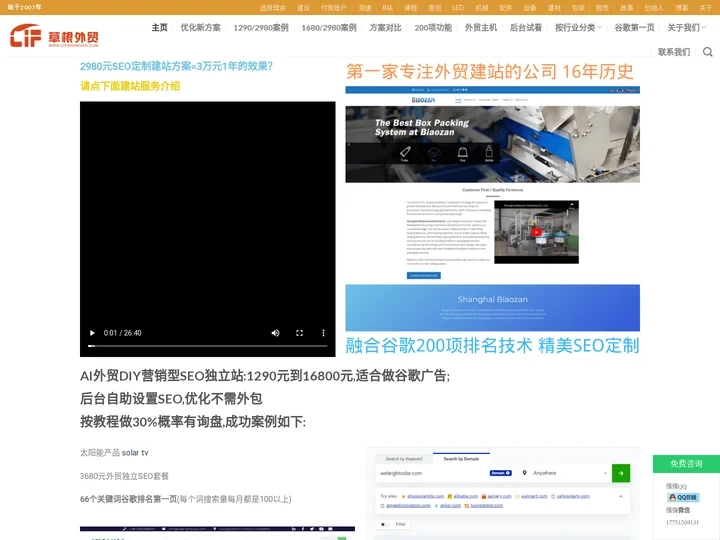Click 故事 in the top bar
This screenshot has width=720, height=540.
(x=626, y=8)
